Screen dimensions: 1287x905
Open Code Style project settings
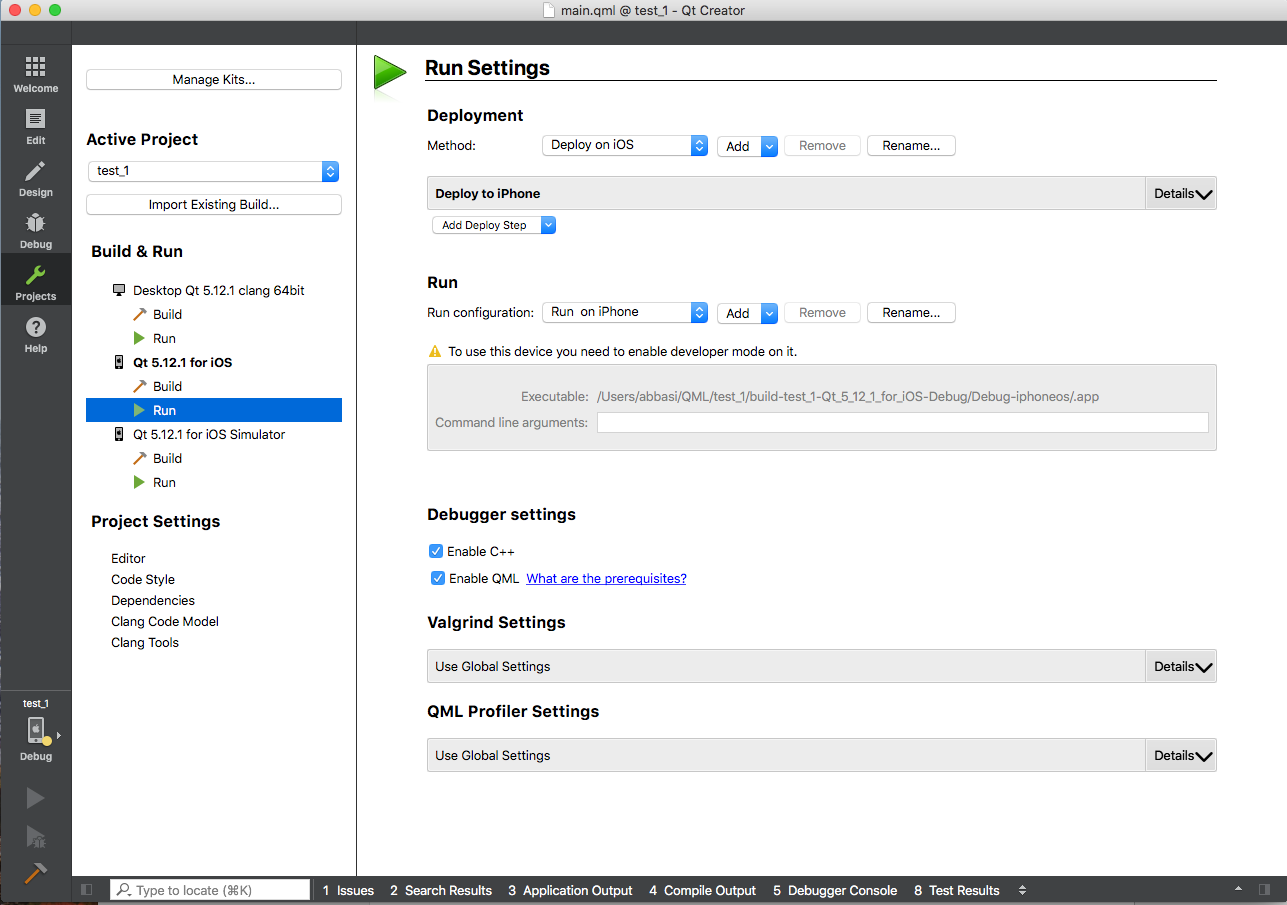pos(143,579)
